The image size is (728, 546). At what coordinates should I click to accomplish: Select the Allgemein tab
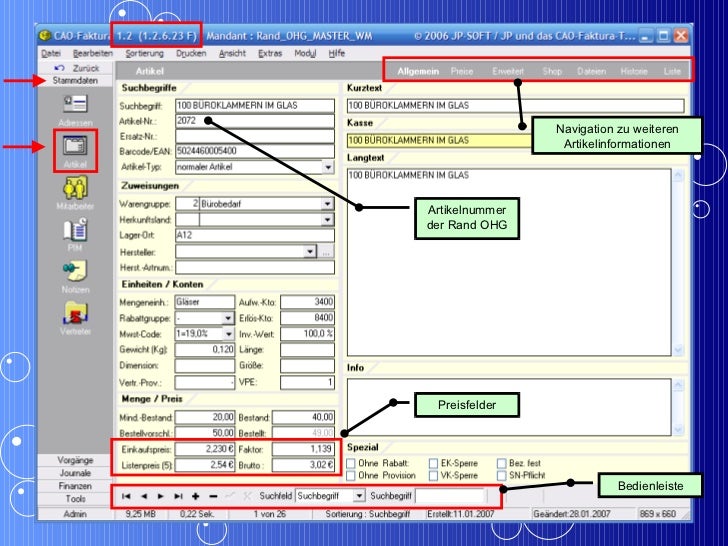pyautogui.click(x=418, y=71)
